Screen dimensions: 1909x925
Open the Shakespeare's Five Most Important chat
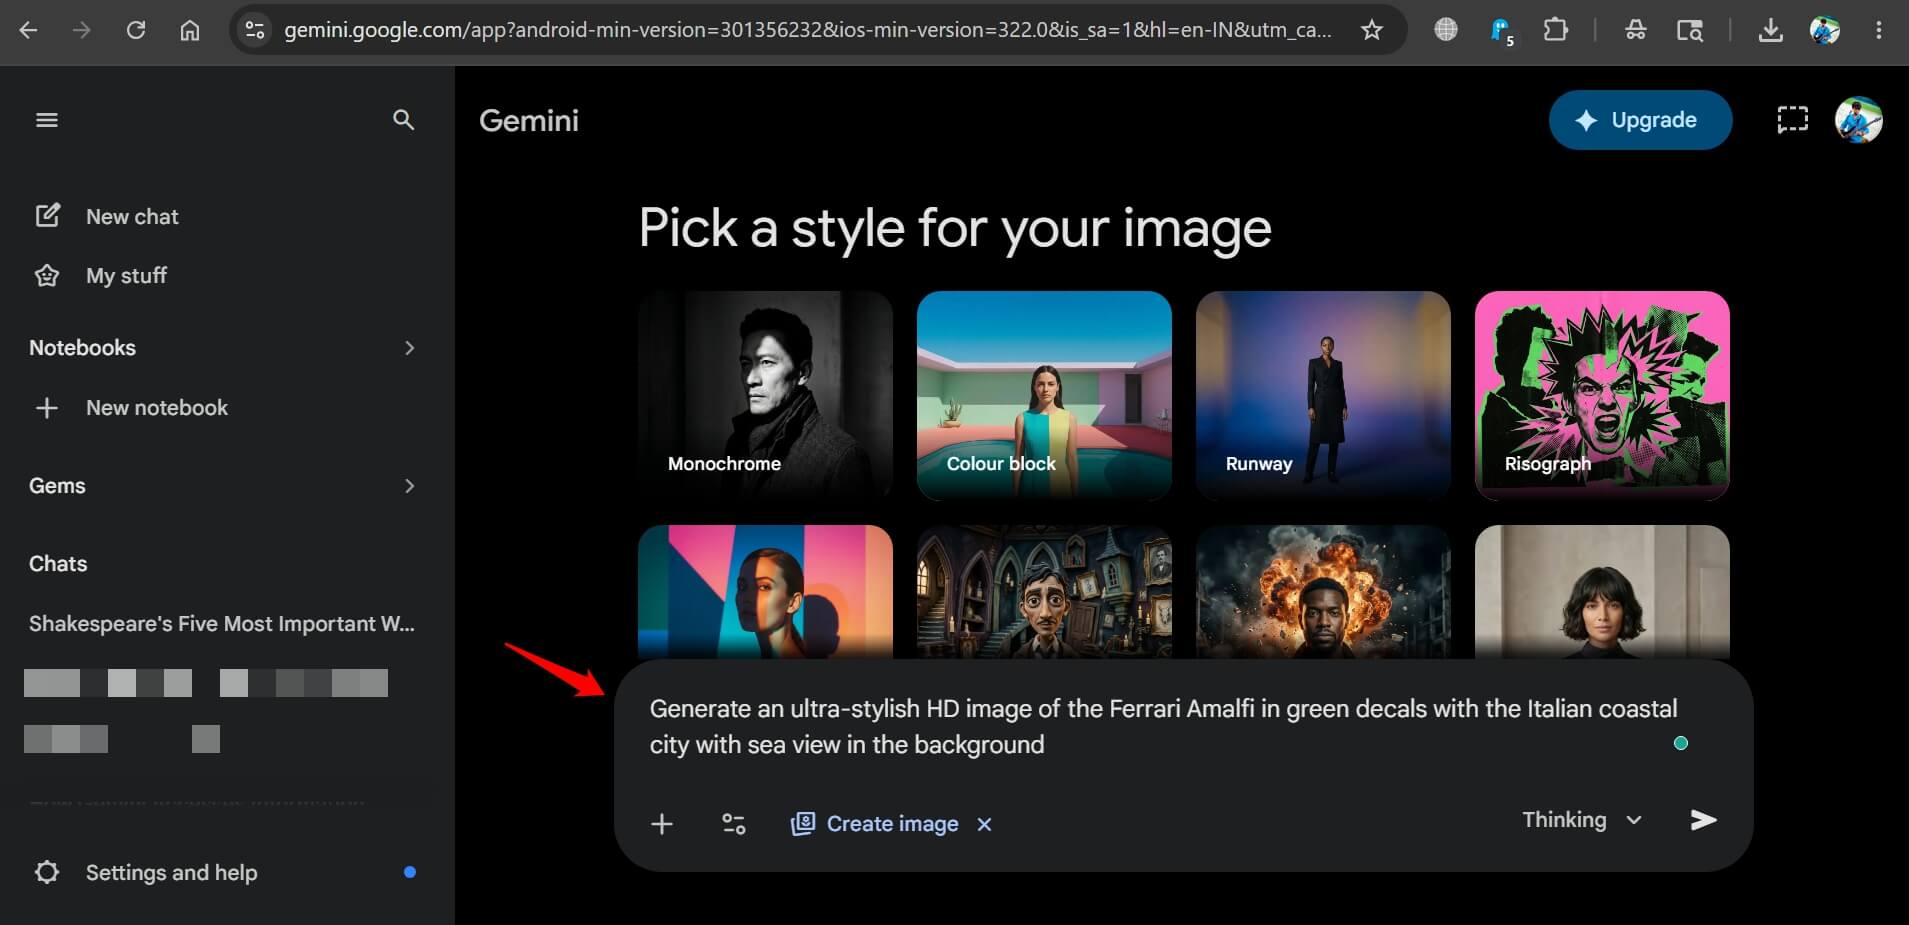click(x=222, y=623)
